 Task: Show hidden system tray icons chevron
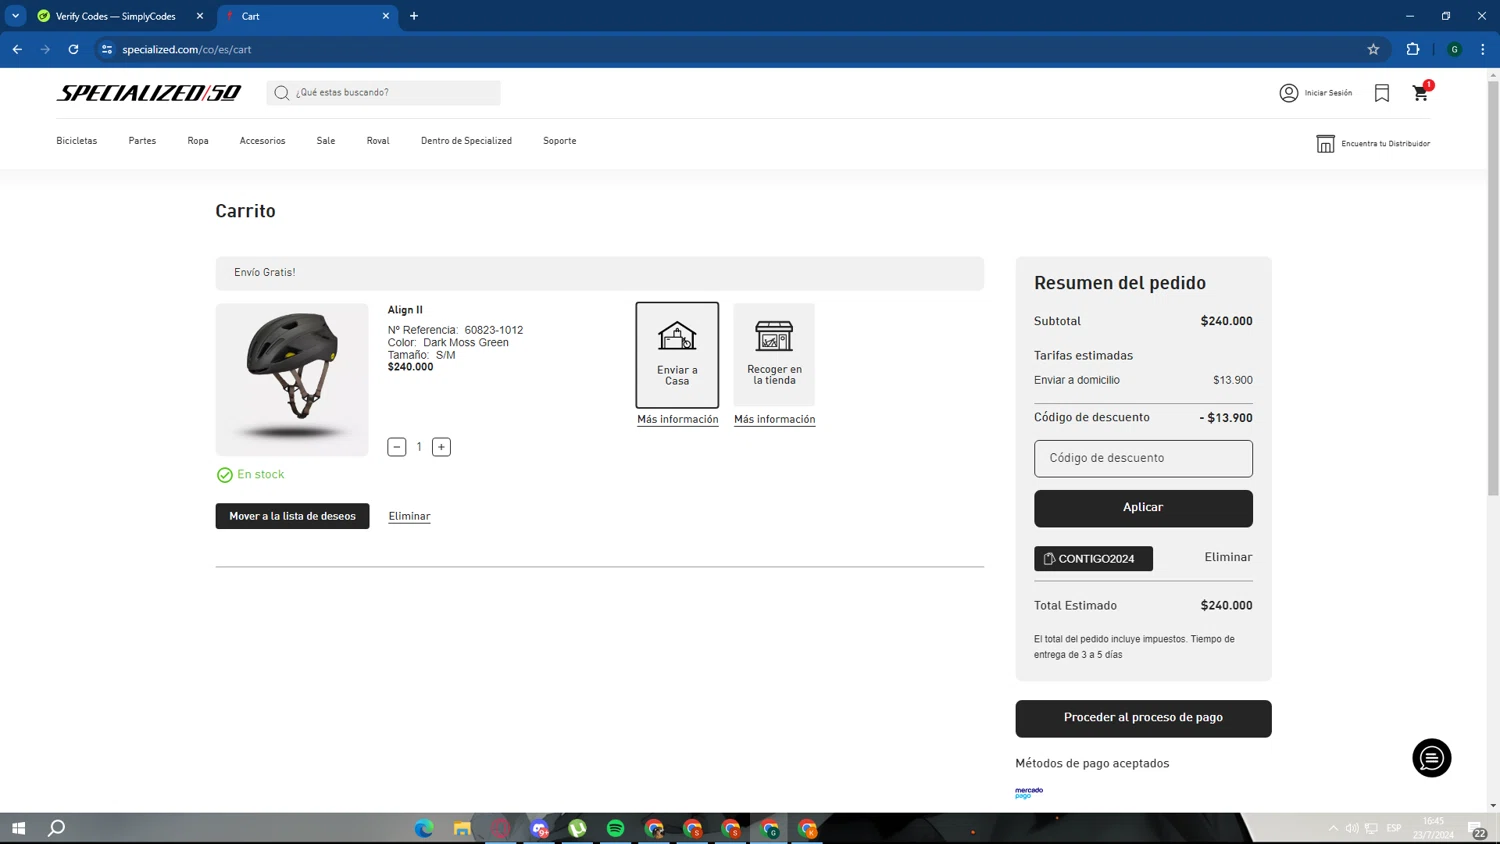click(x=1333, y=828)
